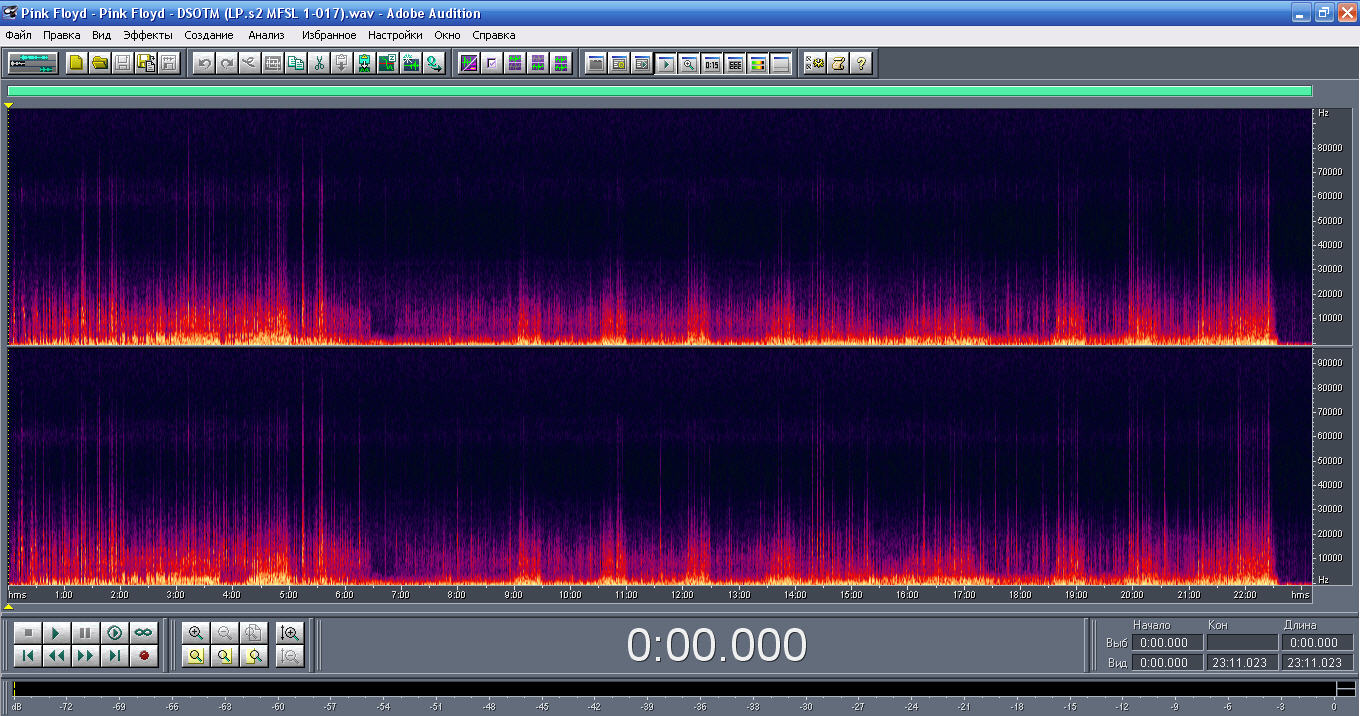Click the Play to End circled button
This screenshot has height=716, width=1360.
tap(115, 632)
